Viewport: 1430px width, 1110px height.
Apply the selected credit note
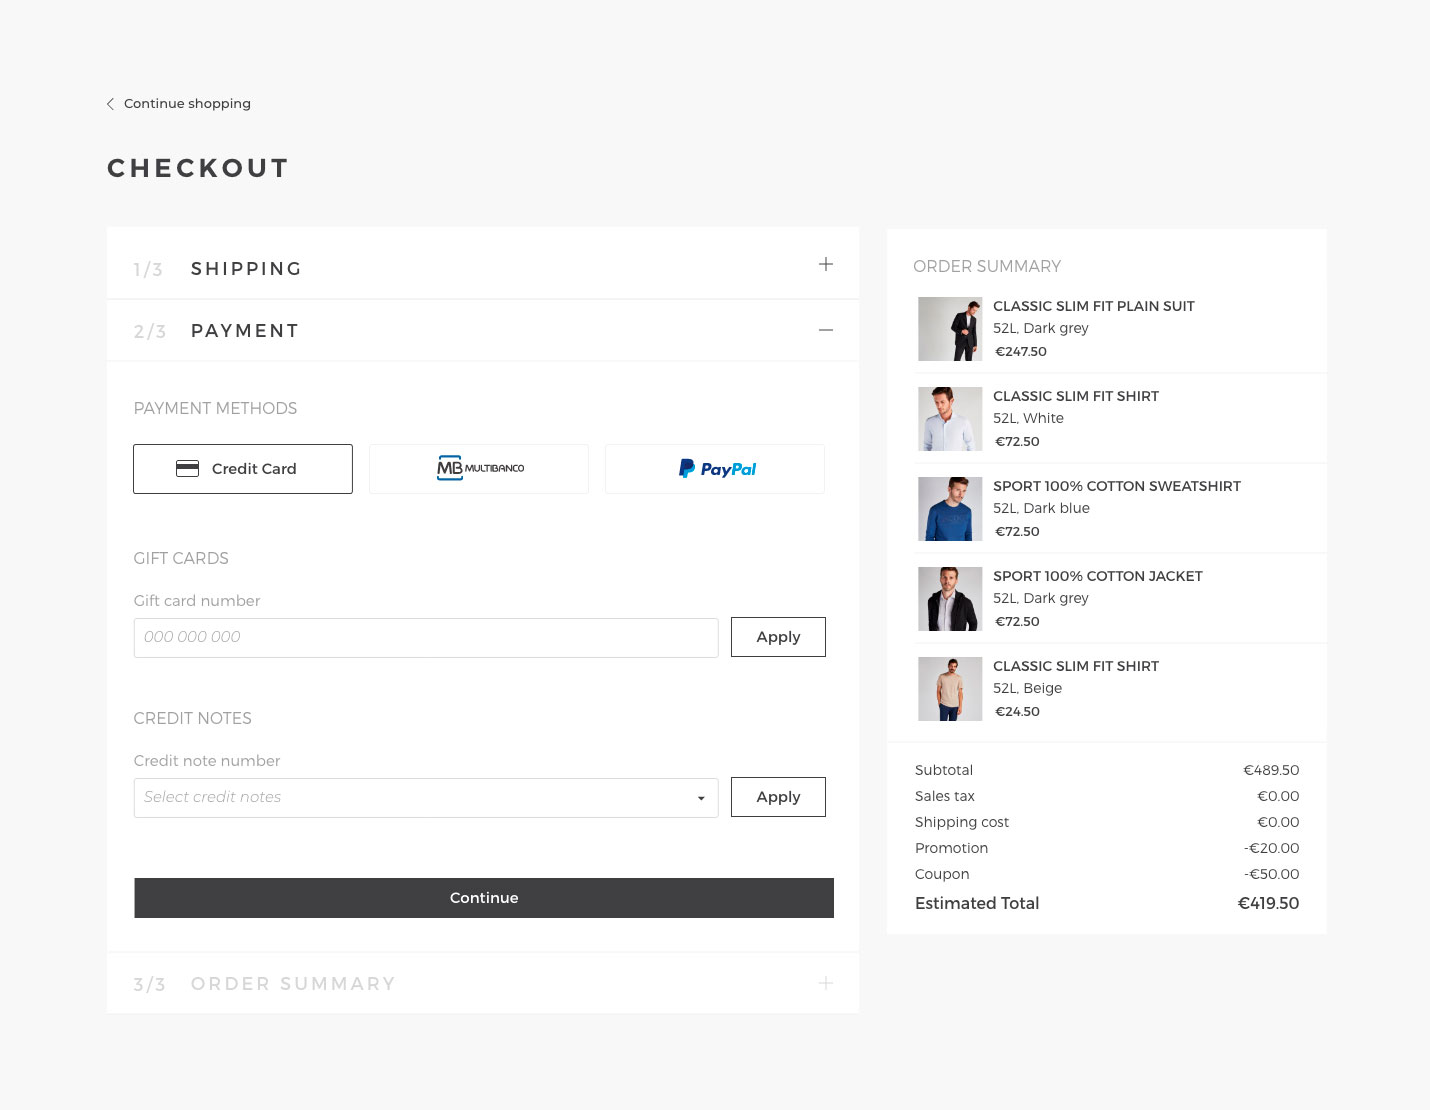pos(778,797)
